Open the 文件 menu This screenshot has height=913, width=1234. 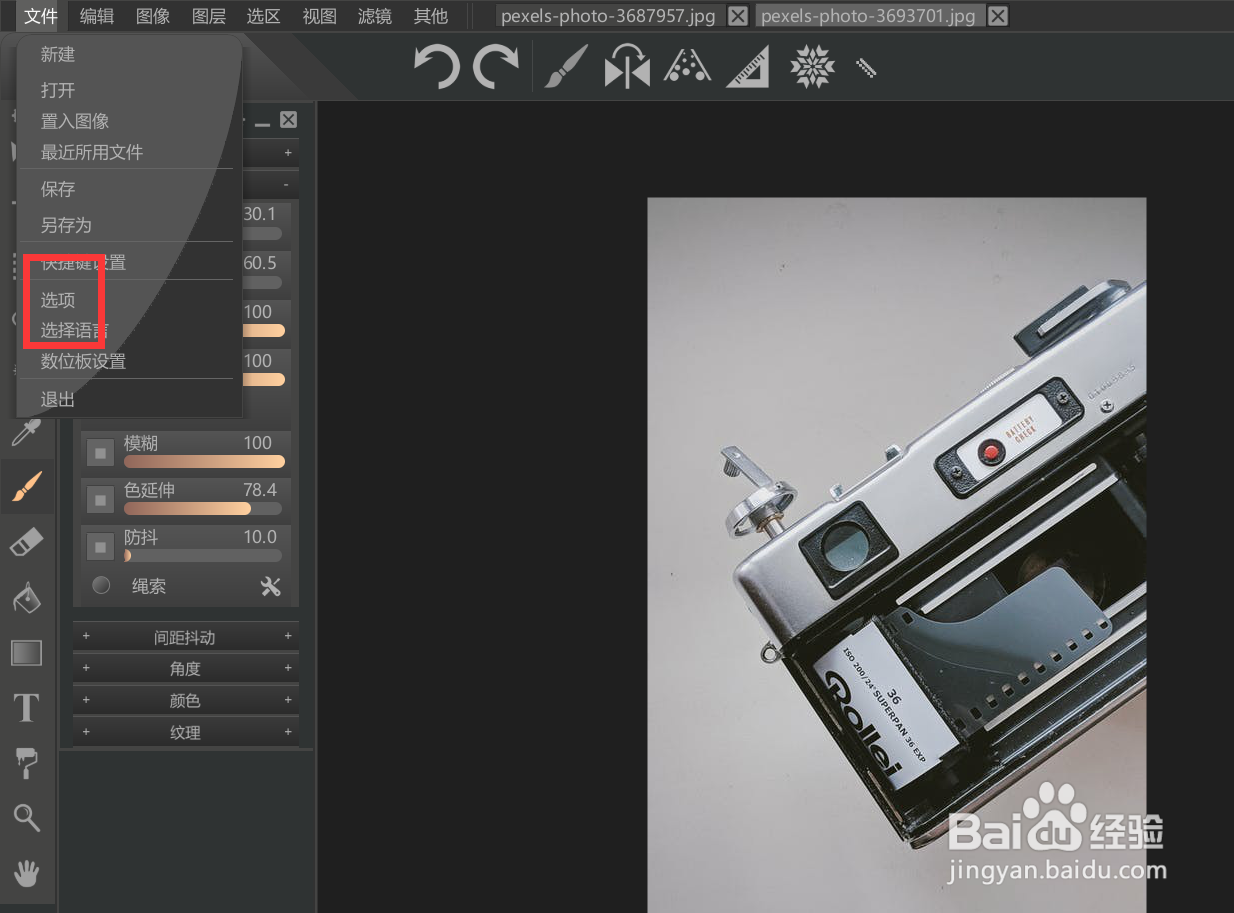pos(42,16)
